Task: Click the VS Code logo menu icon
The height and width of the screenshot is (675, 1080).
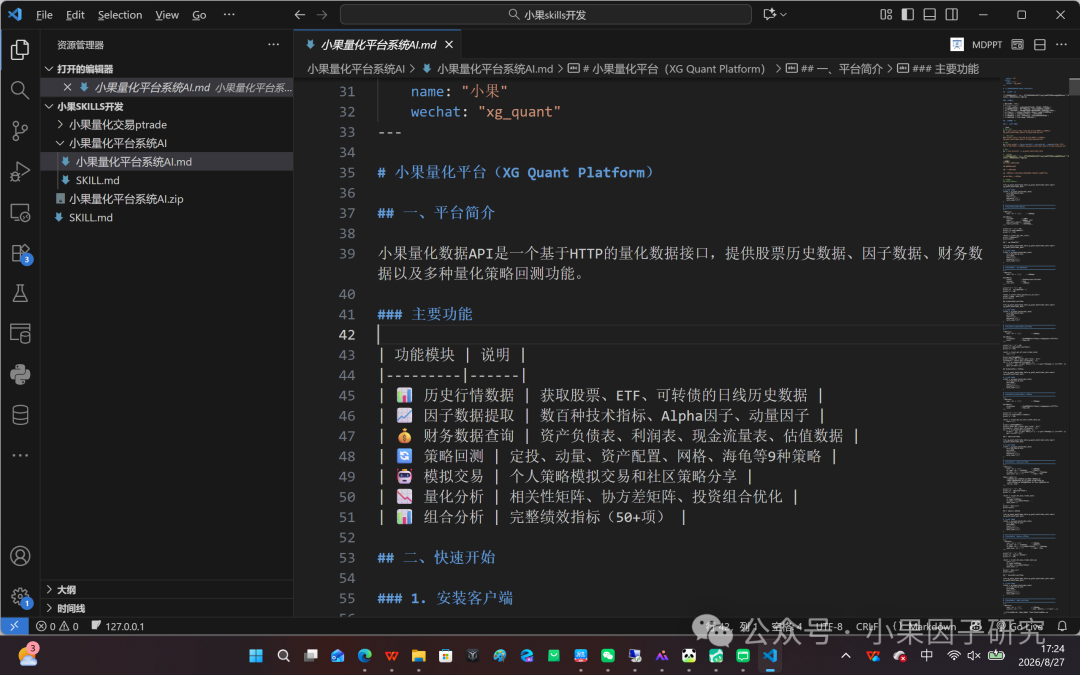Action: point(14,14)
